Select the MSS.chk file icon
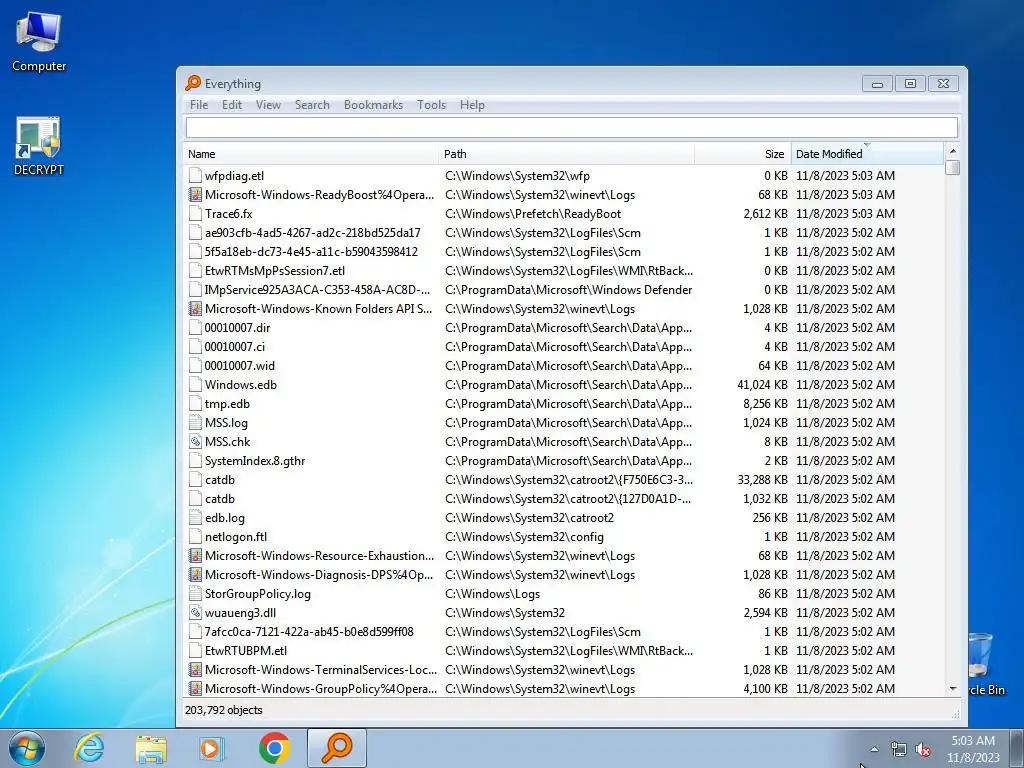 click(195, 441)
